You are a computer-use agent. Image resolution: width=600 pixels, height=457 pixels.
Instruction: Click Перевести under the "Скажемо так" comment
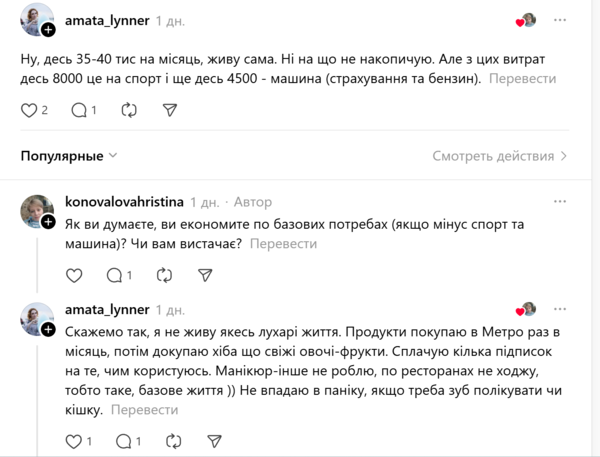(144, 409)
